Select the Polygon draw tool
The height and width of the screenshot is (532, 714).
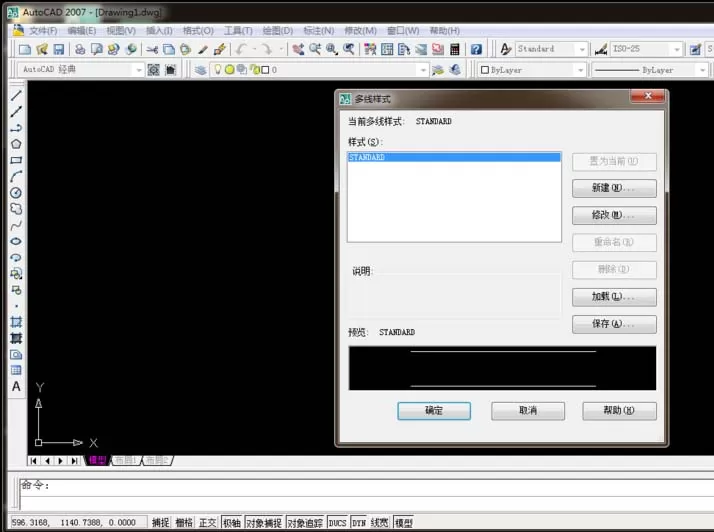16,144
